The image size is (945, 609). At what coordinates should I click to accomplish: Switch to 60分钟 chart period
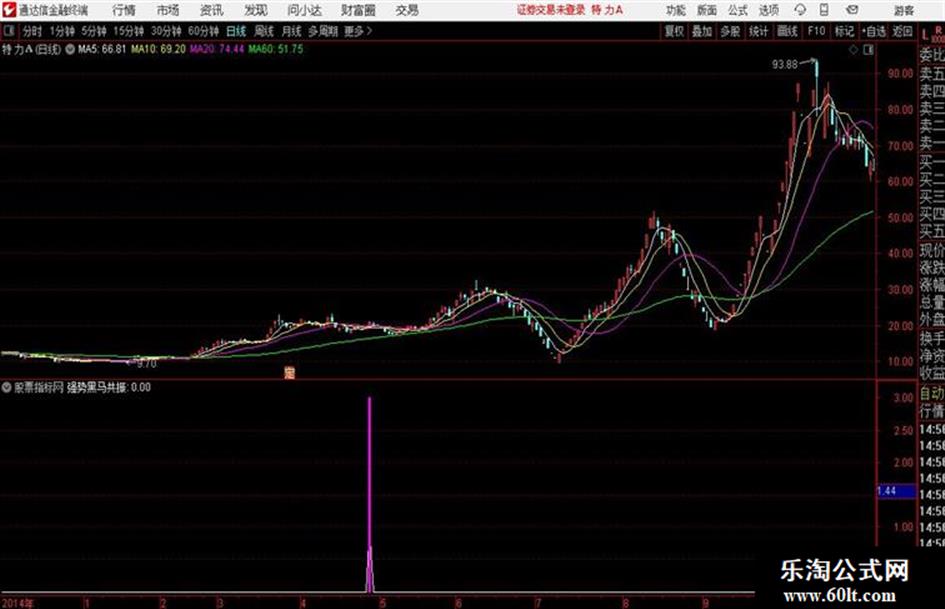tap(204, 31)
